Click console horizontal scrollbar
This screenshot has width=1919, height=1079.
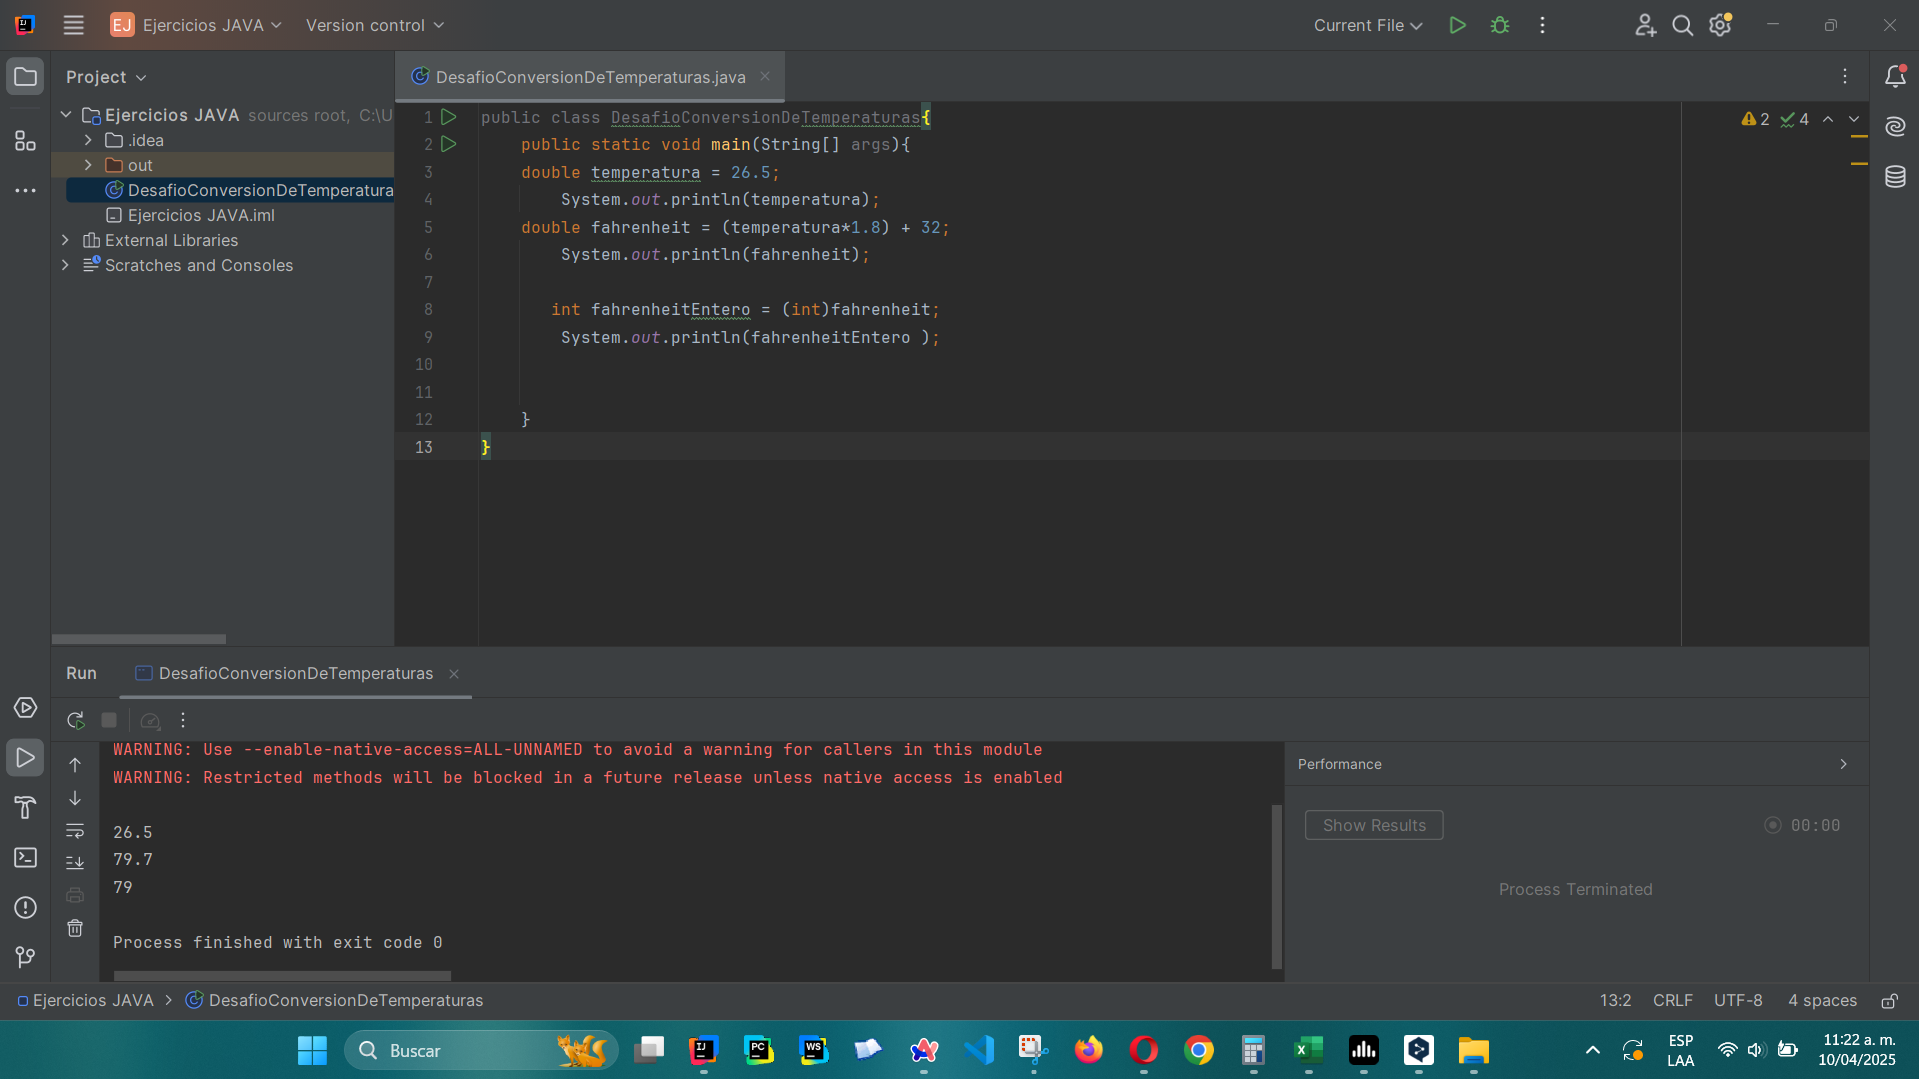pyautogui.click(x=282, y=975)
